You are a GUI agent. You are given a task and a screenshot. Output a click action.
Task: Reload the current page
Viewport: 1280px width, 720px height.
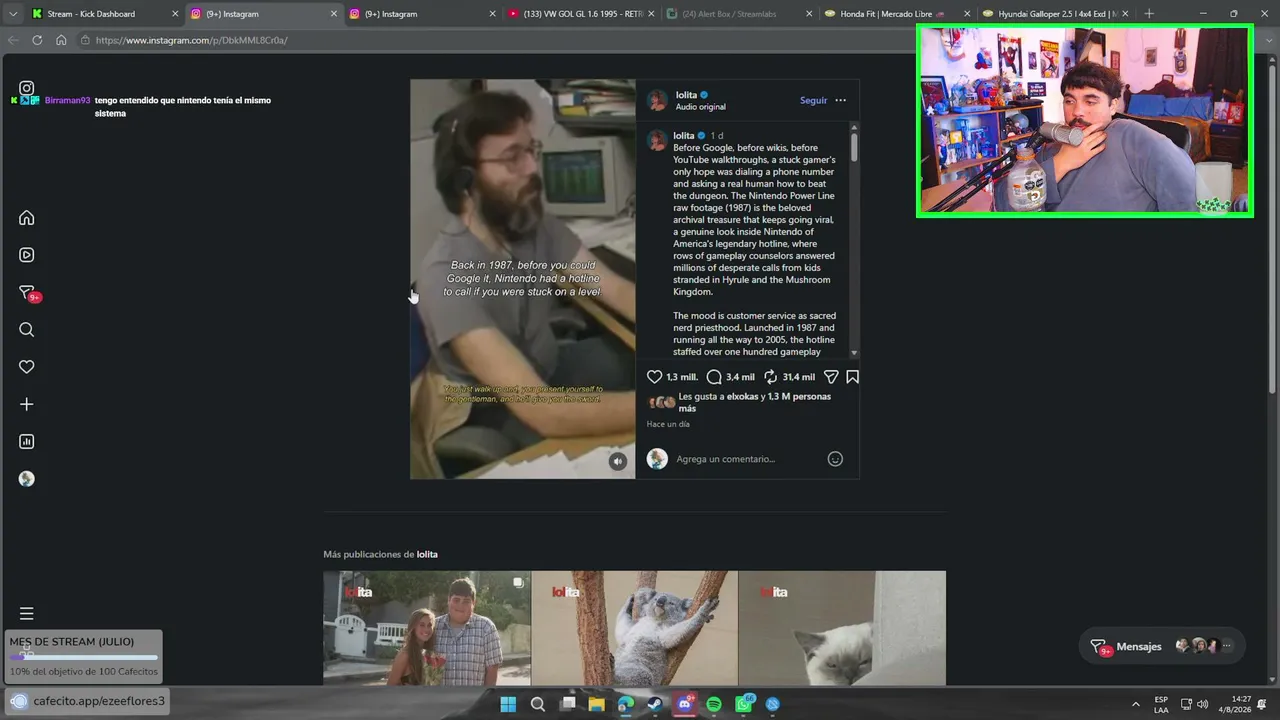pos(37,40)
